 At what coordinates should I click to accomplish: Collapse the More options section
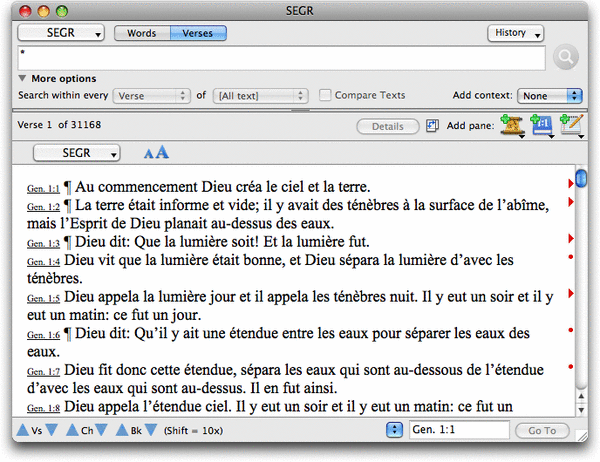24,78
